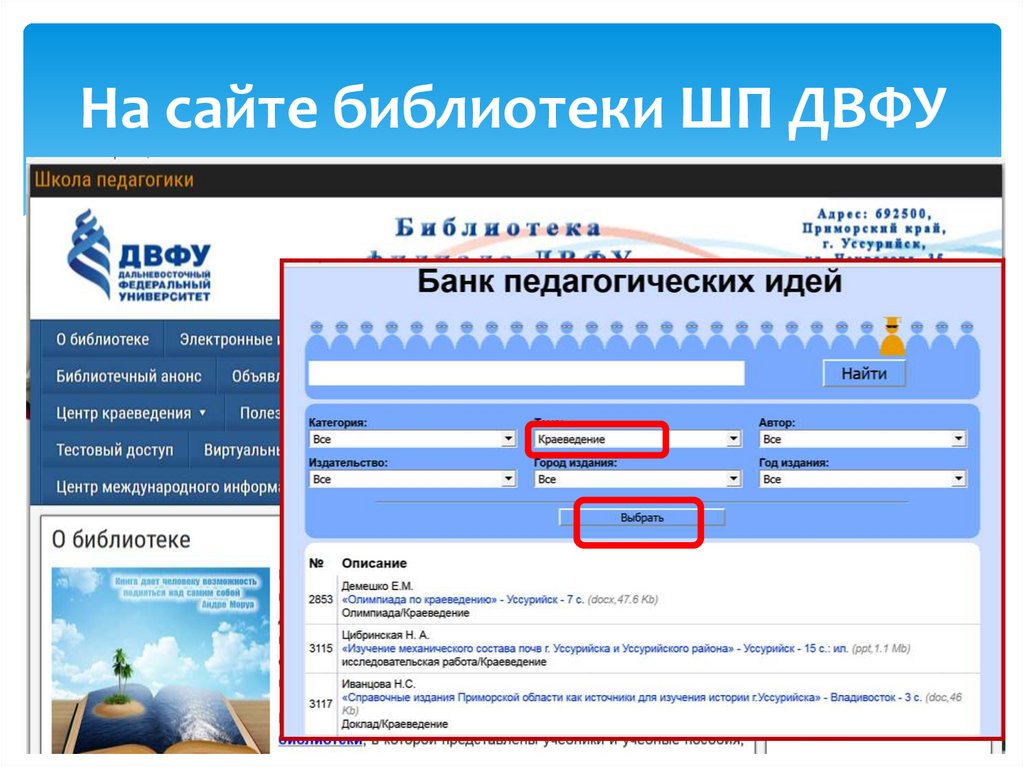This screenshot has height=767, width=1024.
Task: Open the О библиотеке menu item
Action: tap(103, 339)
